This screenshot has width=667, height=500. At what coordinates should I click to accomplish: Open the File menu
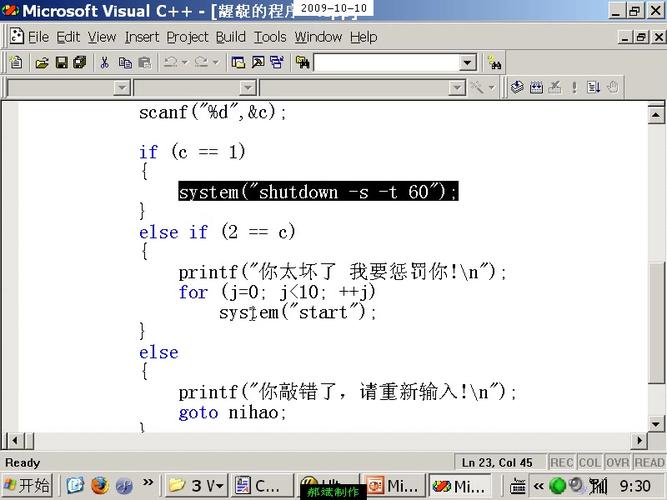pos(38,37)
